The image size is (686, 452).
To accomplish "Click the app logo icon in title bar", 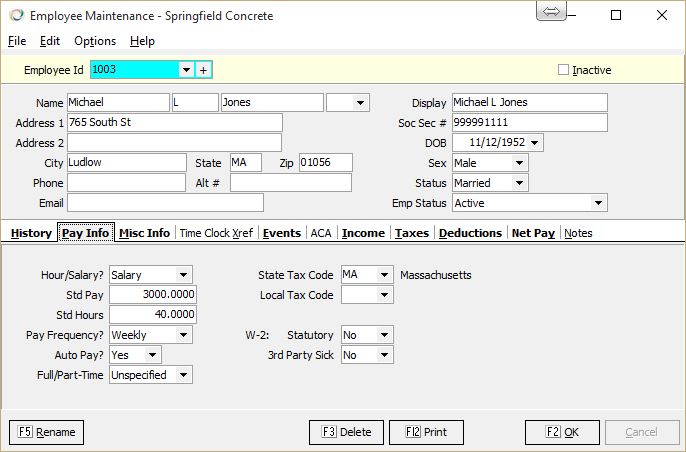I will [x=15, y=16].
